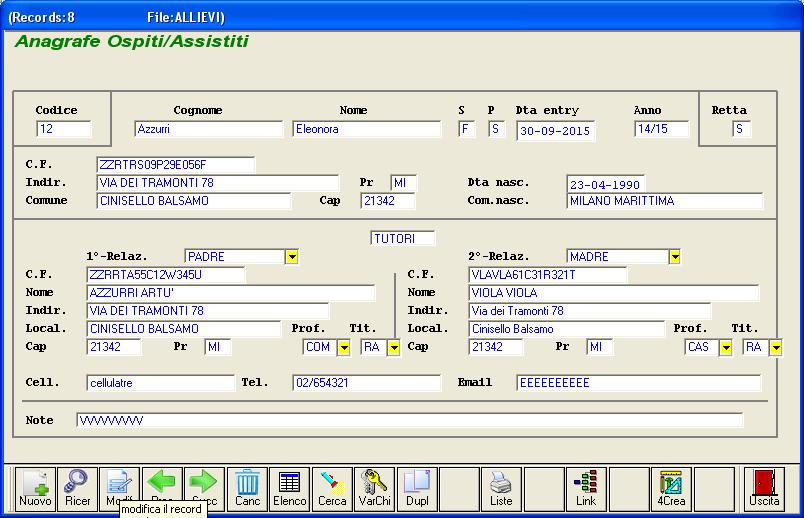The image size is (804, 518).
Task: Click first tutor Indir. field VIA DEI TRAMONTI 78
Action: pos(208,311)
